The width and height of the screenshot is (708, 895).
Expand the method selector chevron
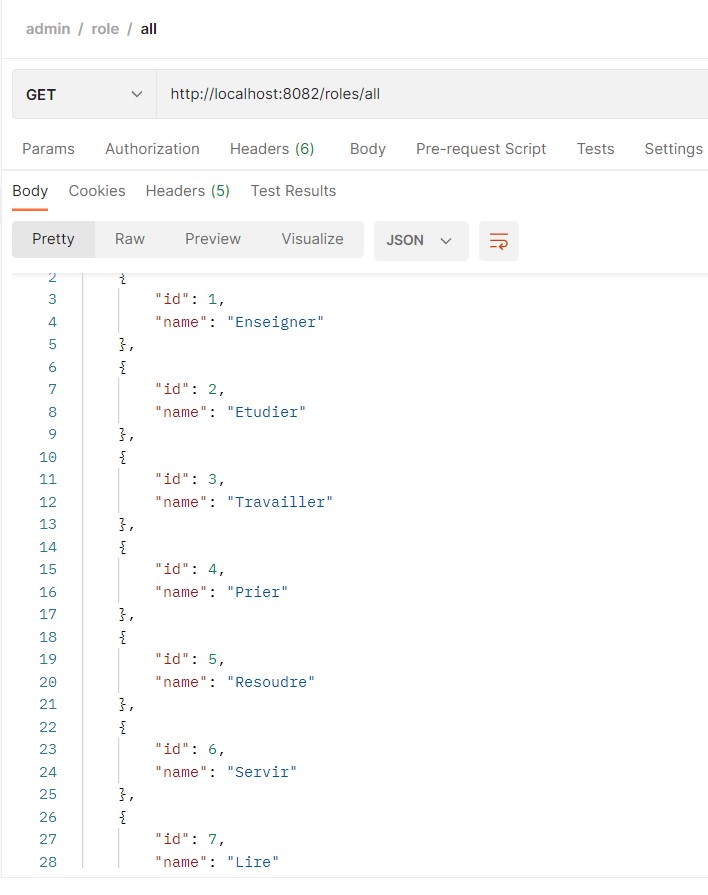coord(135,92)
